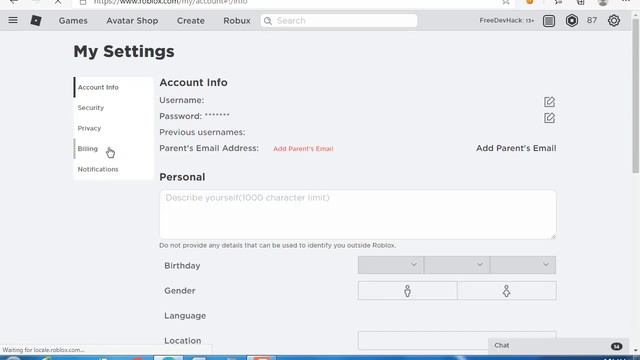Click the Language label
640x360 pixels.
(x=185, y=316)
